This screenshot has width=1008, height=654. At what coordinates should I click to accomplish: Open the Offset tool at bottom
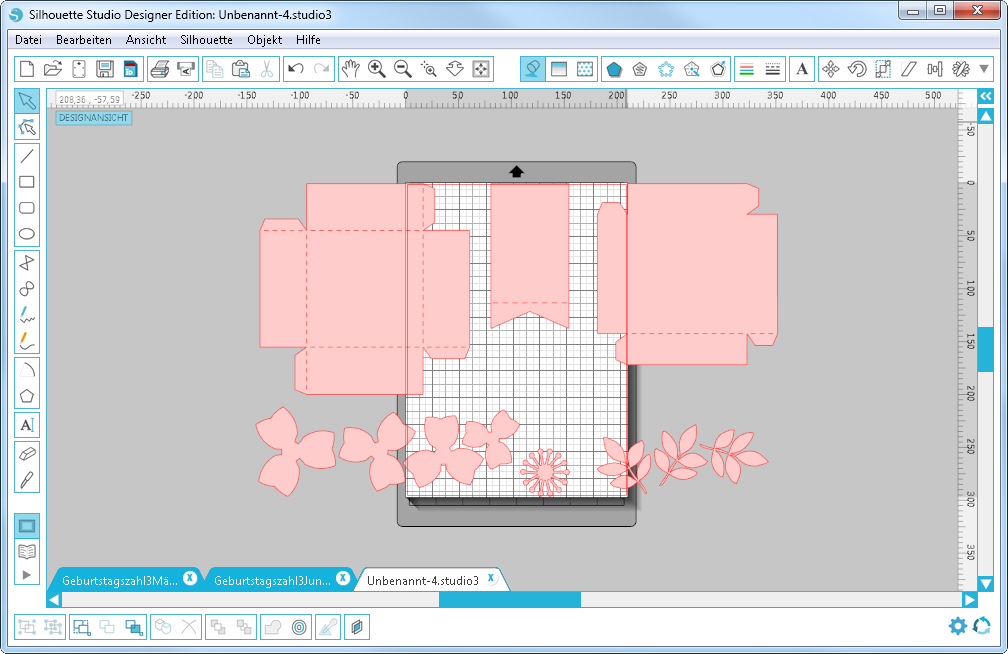click(x=298, y=627)
